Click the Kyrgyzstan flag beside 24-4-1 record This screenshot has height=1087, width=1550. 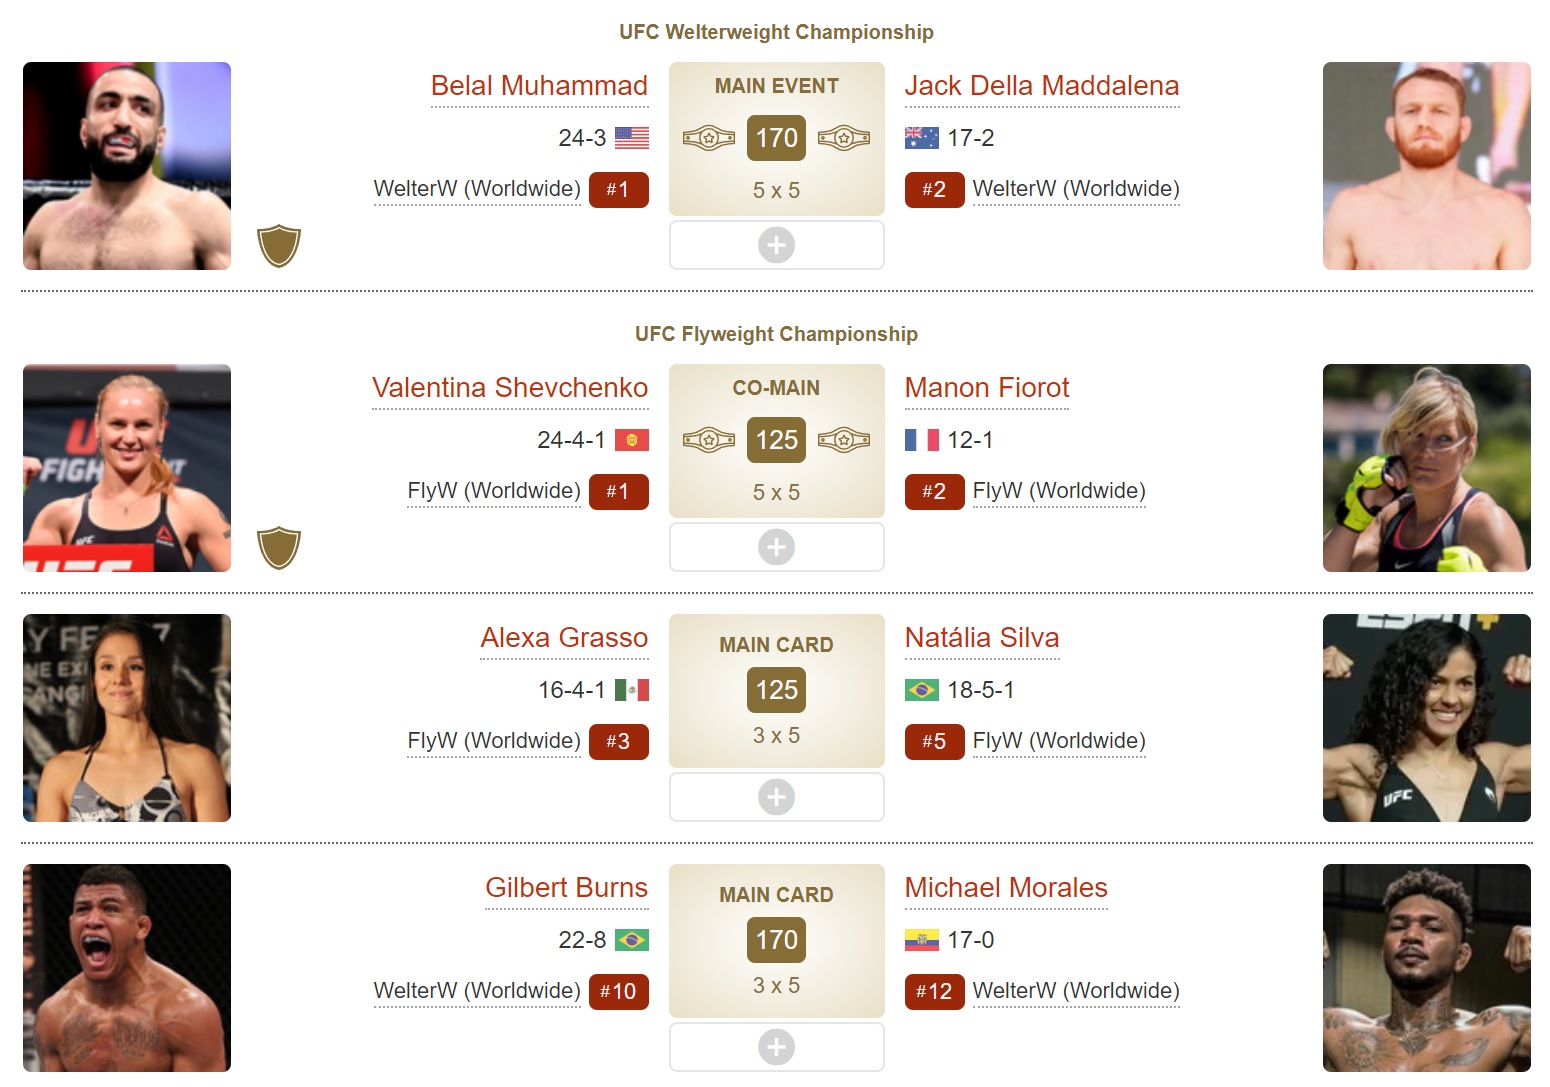click(x=632, y=440)
